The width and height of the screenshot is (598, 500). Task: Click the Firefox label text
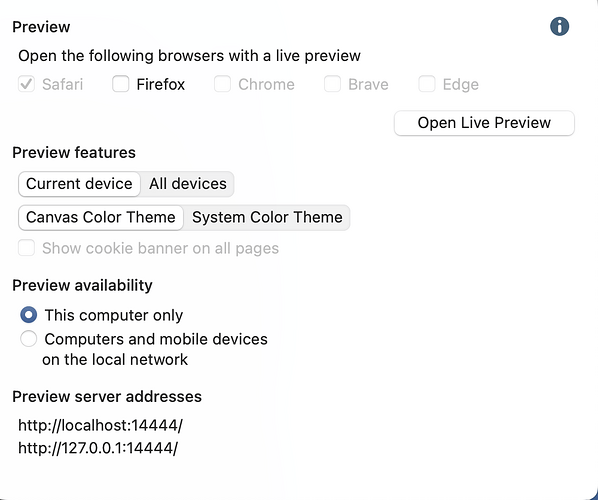161,84
